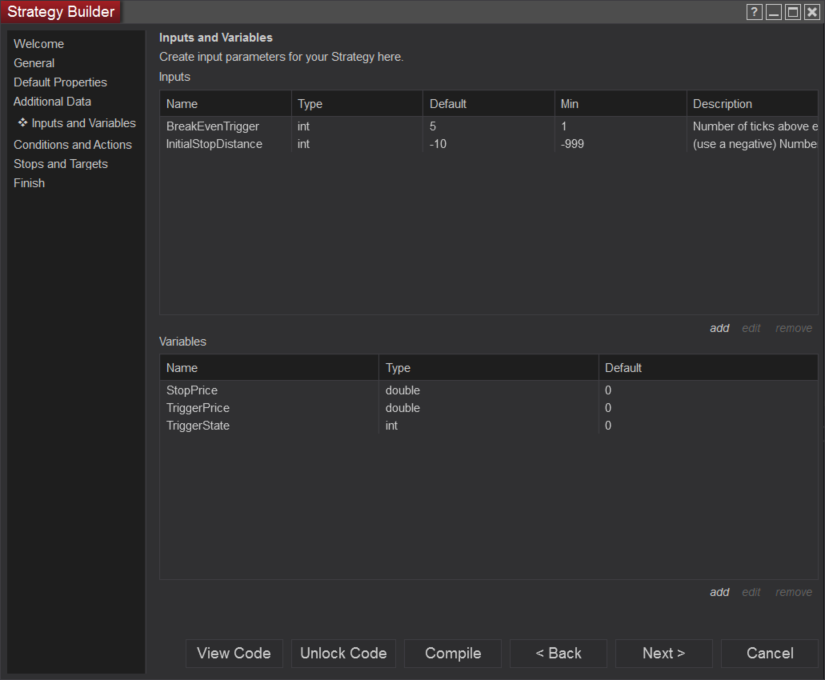Close the Strategy Builder window

[x=812, y=12]
